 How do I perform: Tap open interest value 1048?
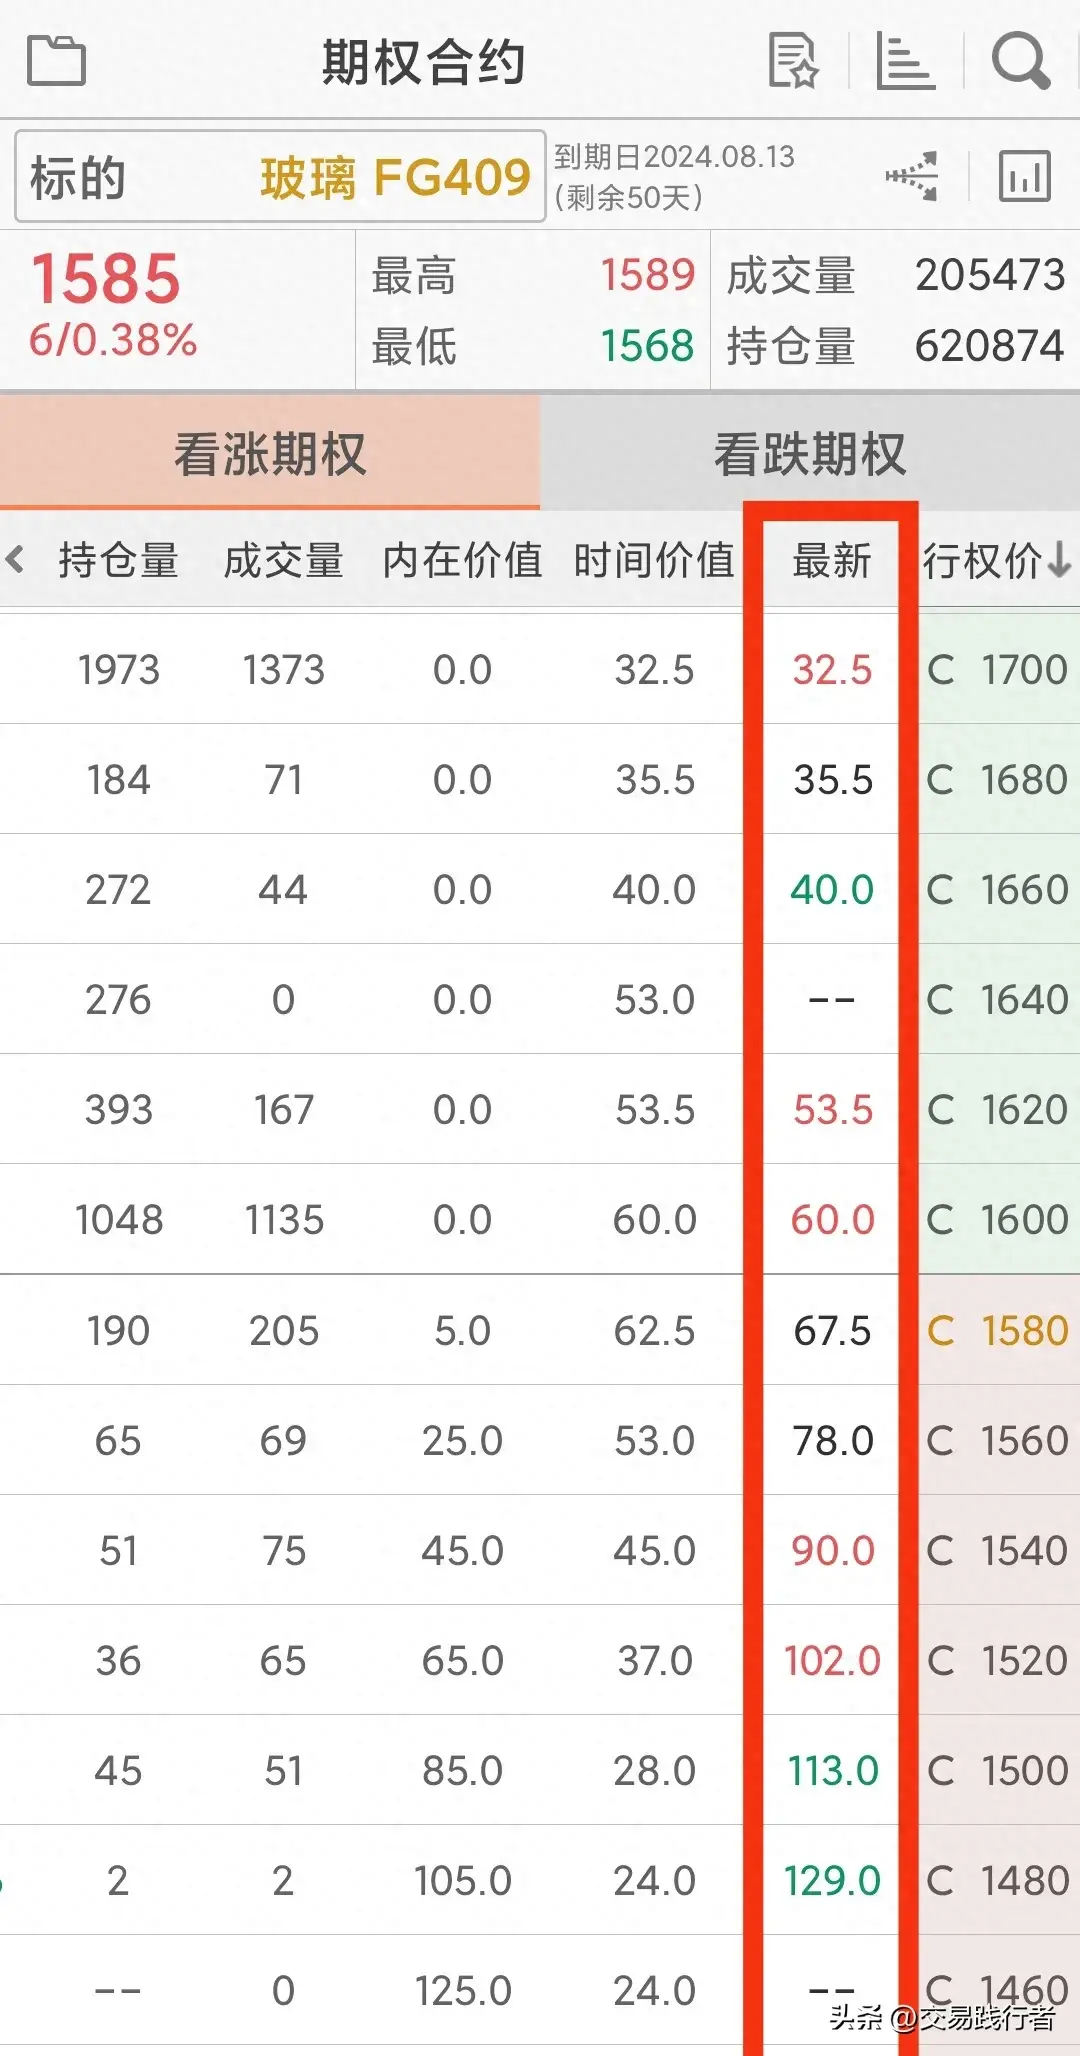[118, 1219]
